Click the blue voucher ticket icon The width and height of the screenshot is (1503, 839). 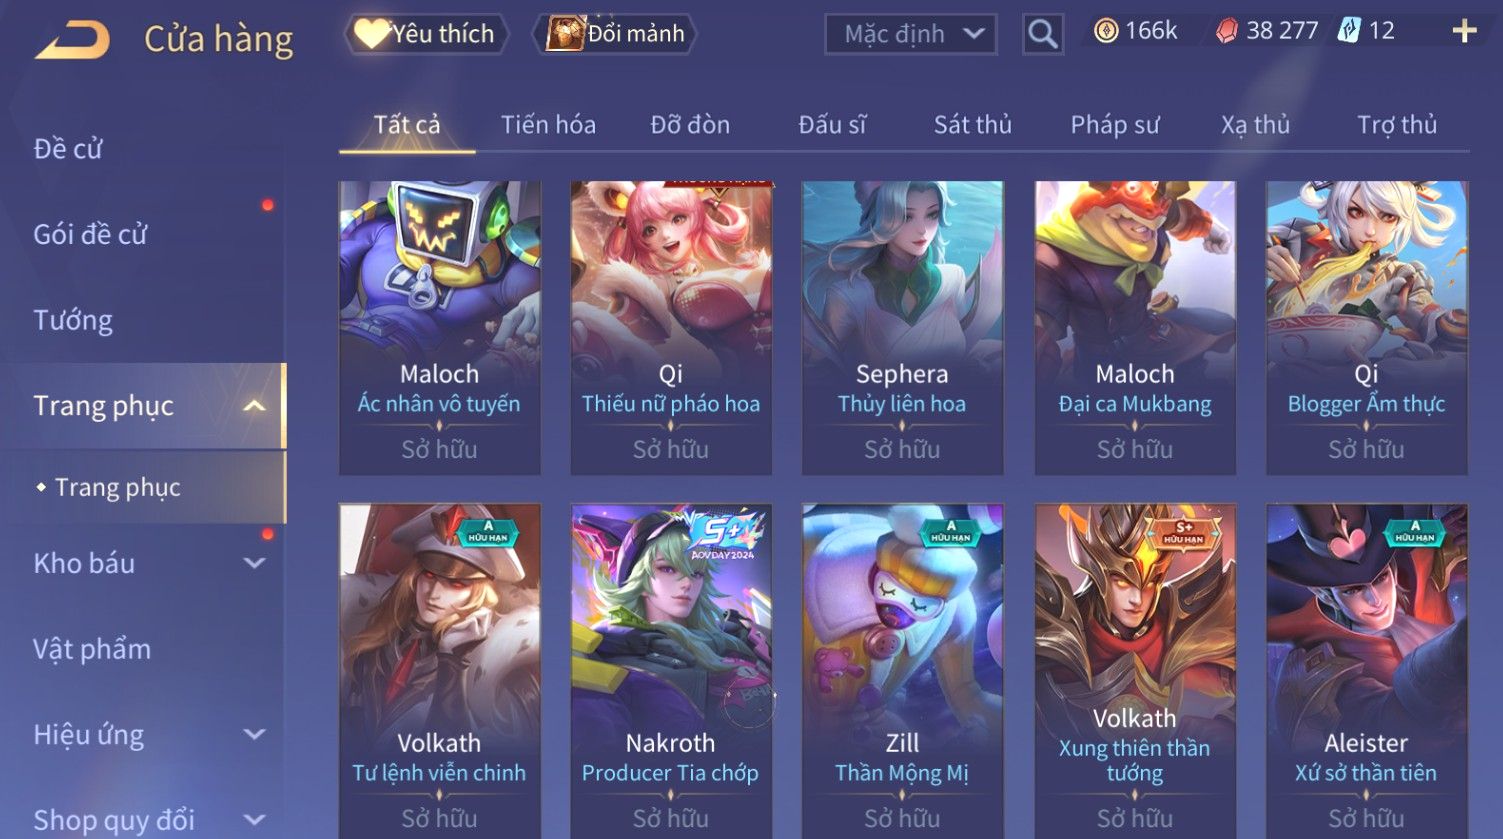[x=1349, y=31]
